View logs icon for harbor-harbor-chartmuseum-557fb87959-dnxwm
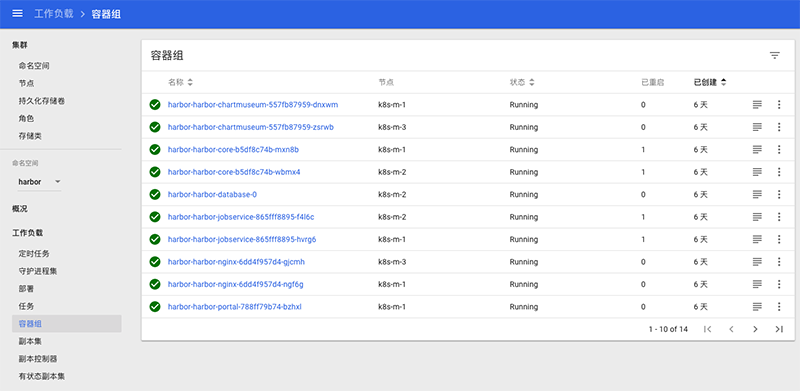800x391 pixels. pos(757,105)
